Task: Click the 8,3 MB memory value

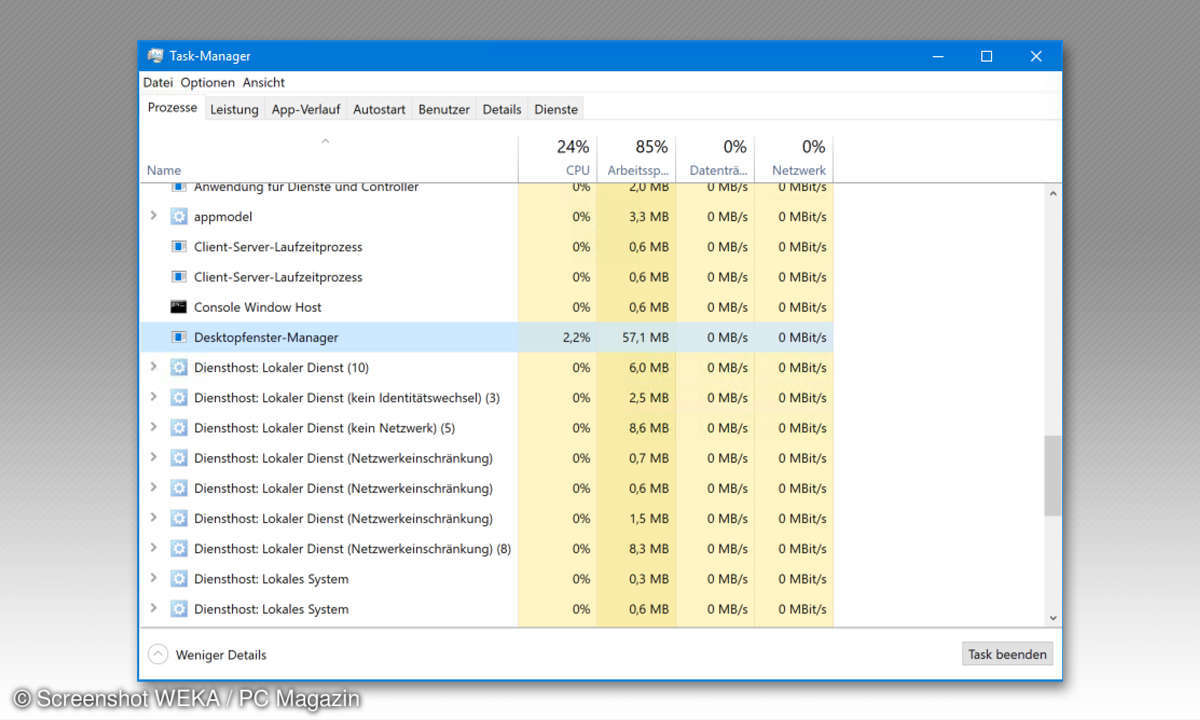Action: pyautogui.click(x=650, y=548)
